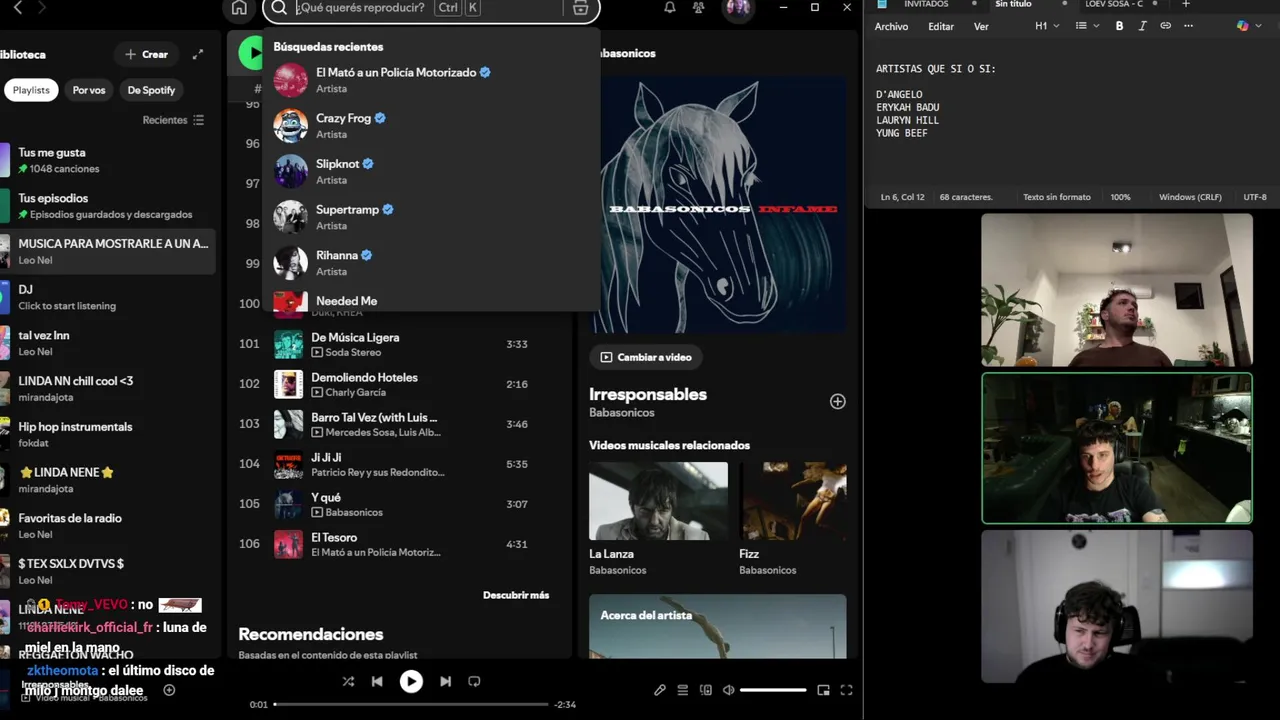Insert a link in Notepad toolbar
Image resolution: width=1280 pixels, height=720 pixels.
(x=1165, y=26)
